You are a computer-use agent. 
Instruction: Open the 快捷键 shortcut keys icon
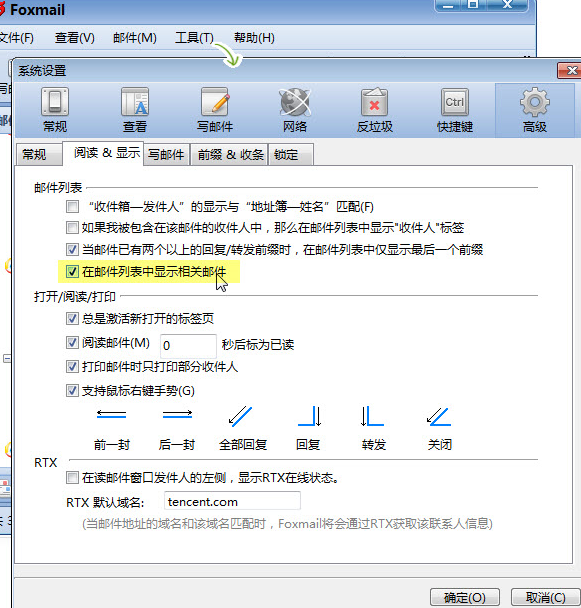(455, 110)
